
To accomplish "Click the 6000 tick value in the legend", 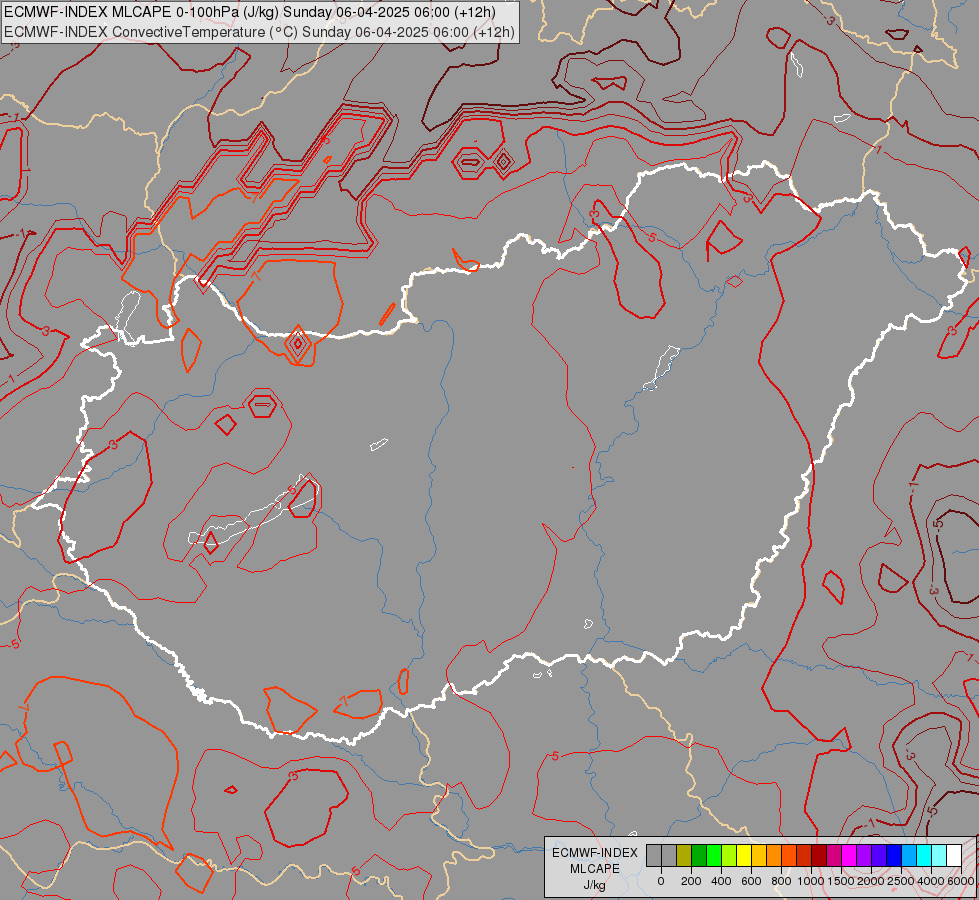I will tap(961, 881).
